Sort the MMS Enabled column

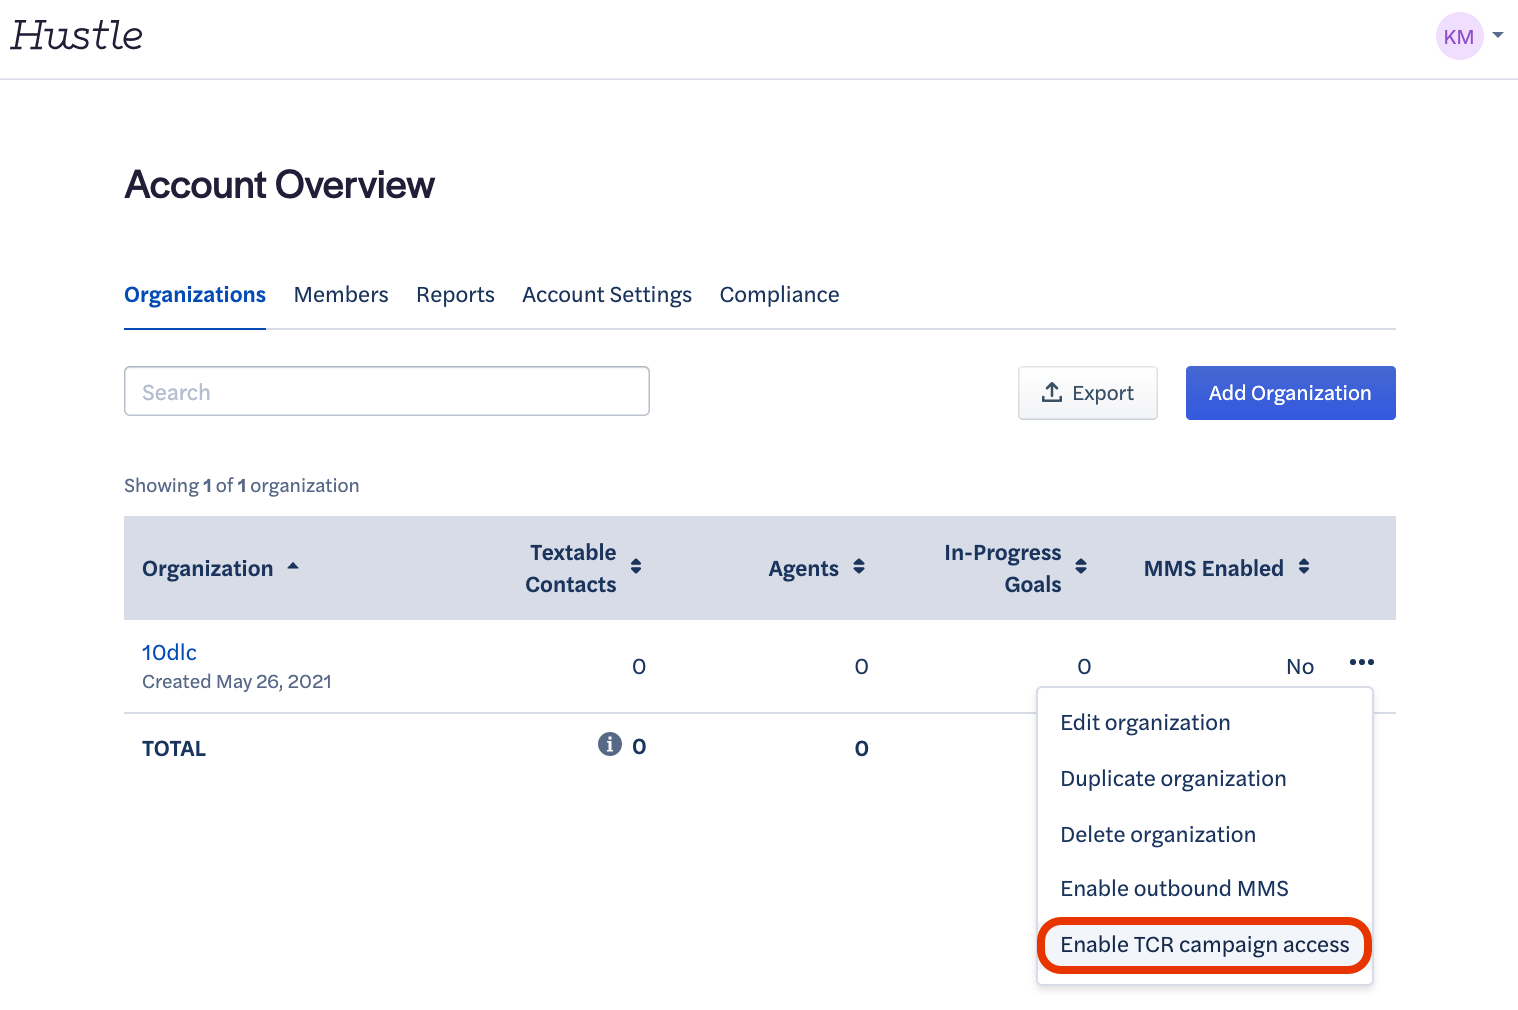(x=1304, y=567)
